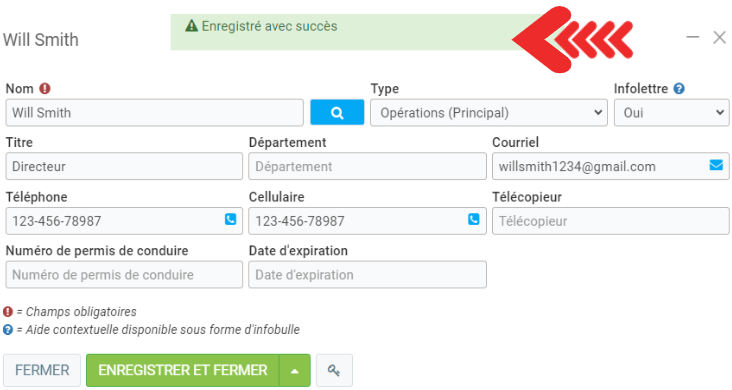This screenshot has height=390, width=732.
Task: Click the Infolettre help question mark icon
Action: click(679, 88)
